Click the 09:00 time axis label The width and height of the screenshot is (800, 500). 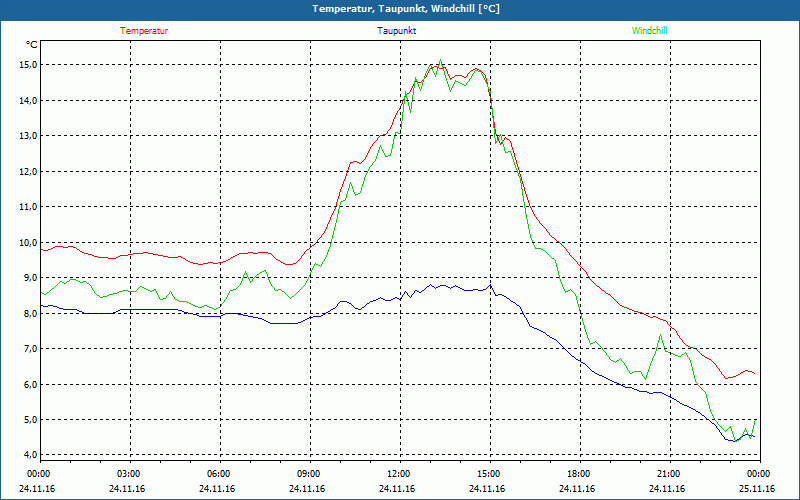309,474
